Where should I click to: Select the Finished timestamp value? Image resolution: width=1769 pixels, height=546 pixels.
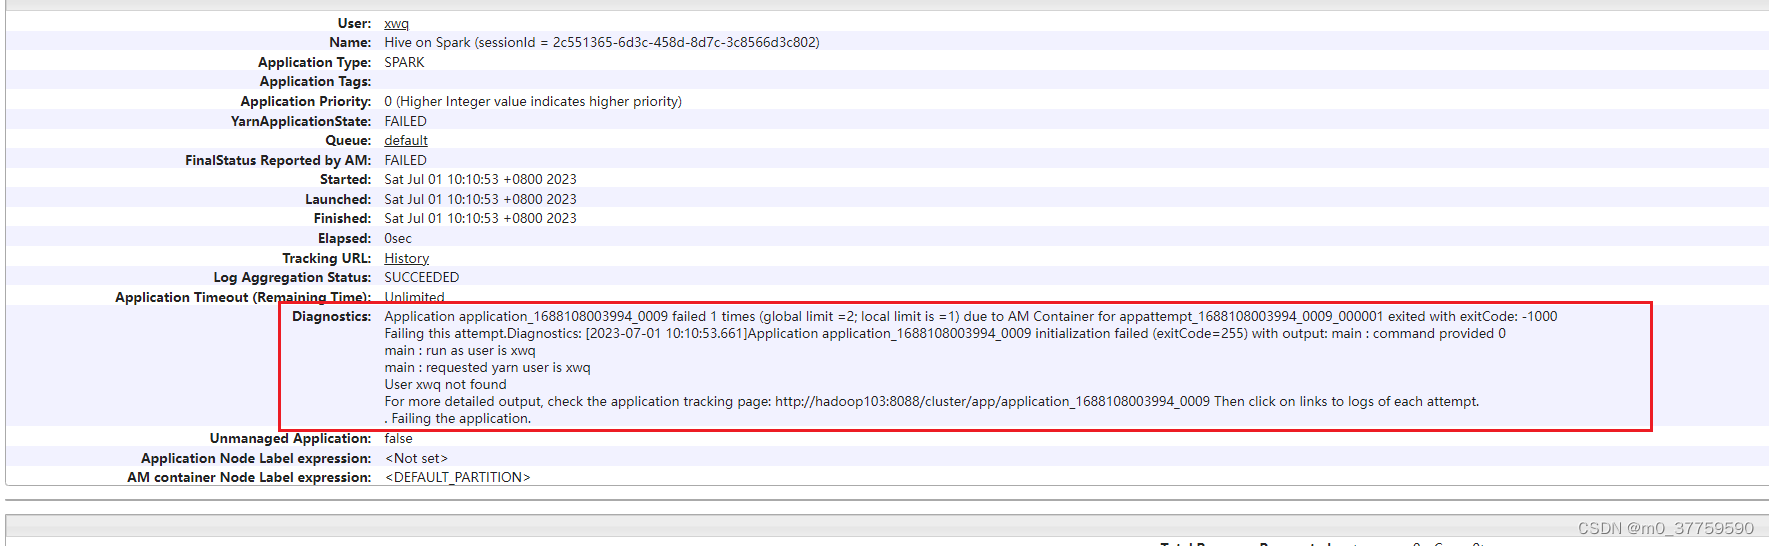480,219
